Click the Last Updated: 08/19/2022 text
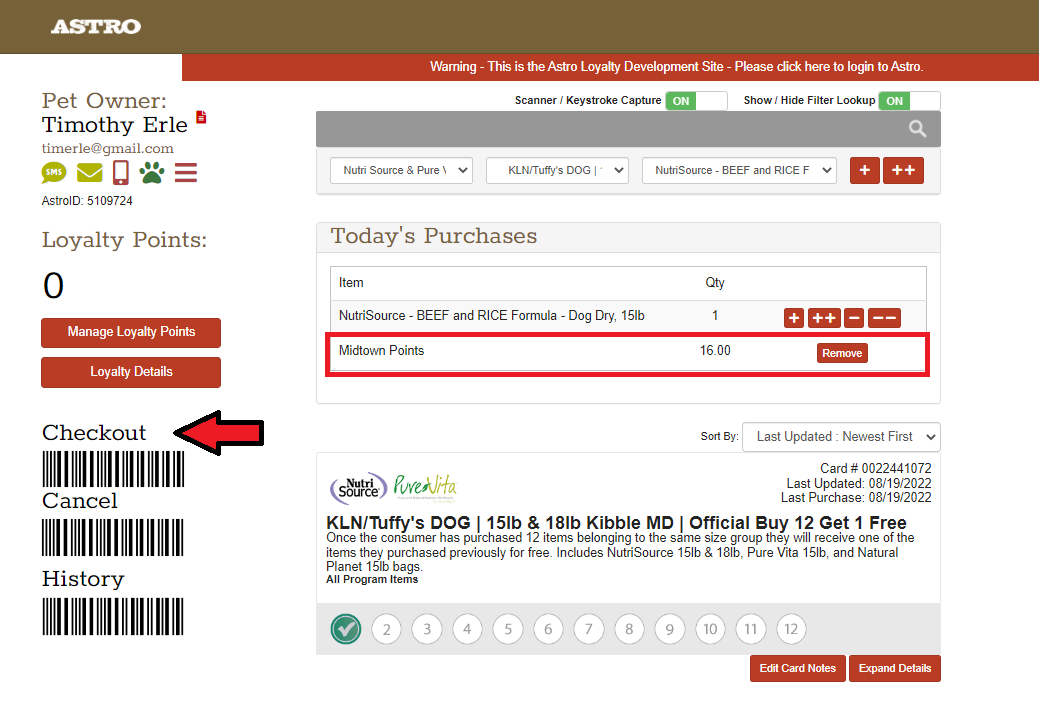 tap(859, 484)
